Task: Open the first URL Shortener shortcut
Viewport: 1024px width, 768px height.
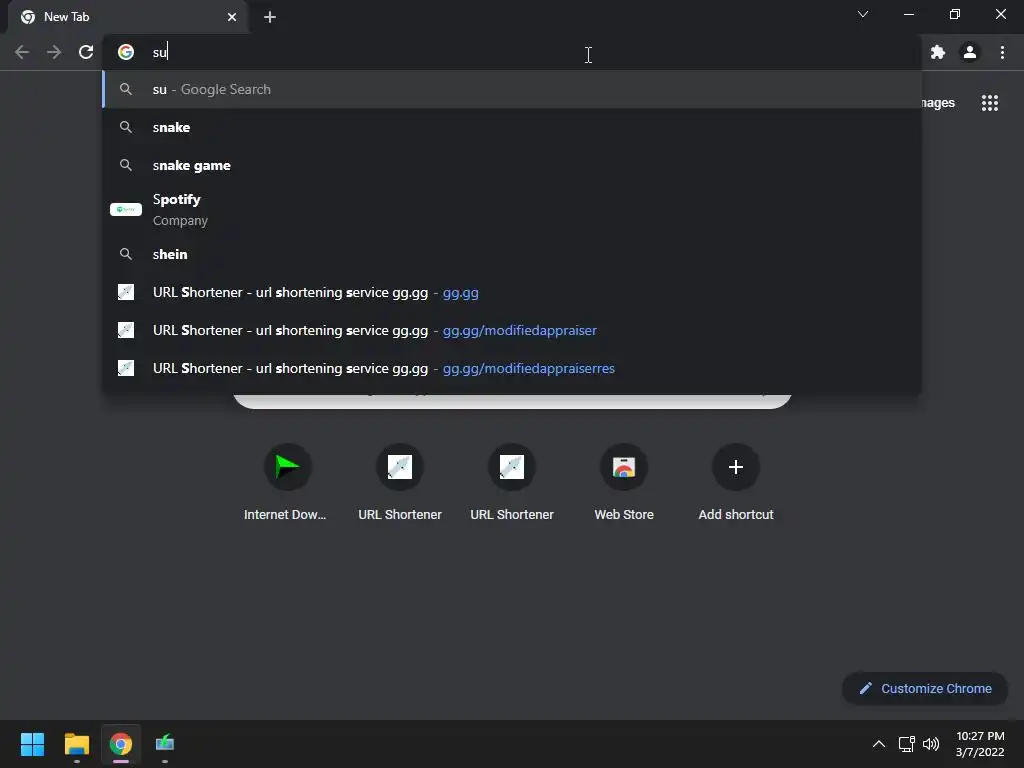Action: point(400,483)
